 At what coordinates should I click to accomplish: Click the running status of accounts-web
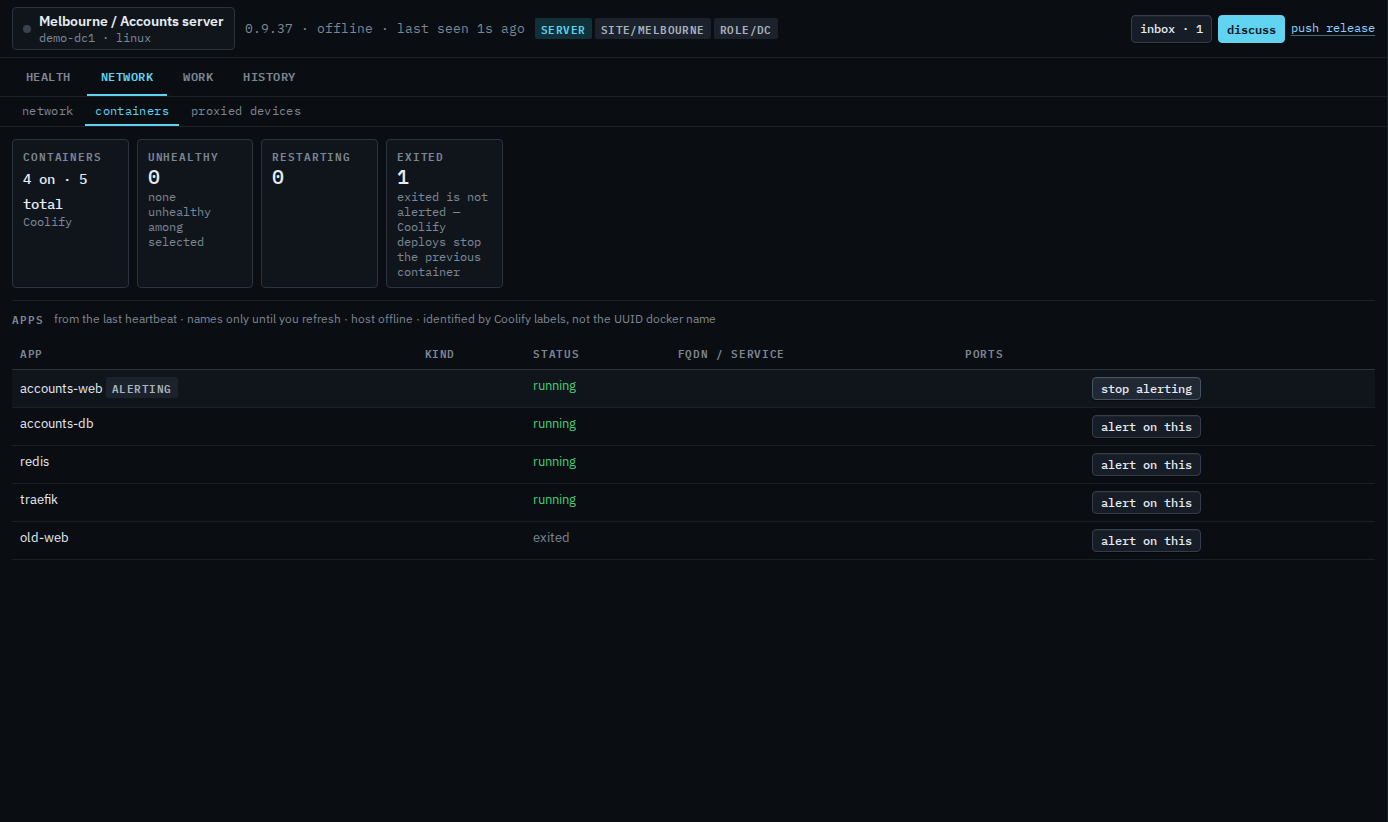click(554, 386)
